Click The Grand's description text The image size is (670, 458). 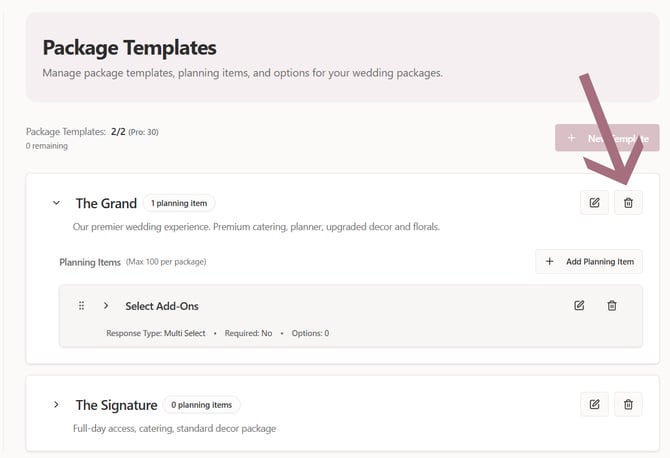click(256, 227)
